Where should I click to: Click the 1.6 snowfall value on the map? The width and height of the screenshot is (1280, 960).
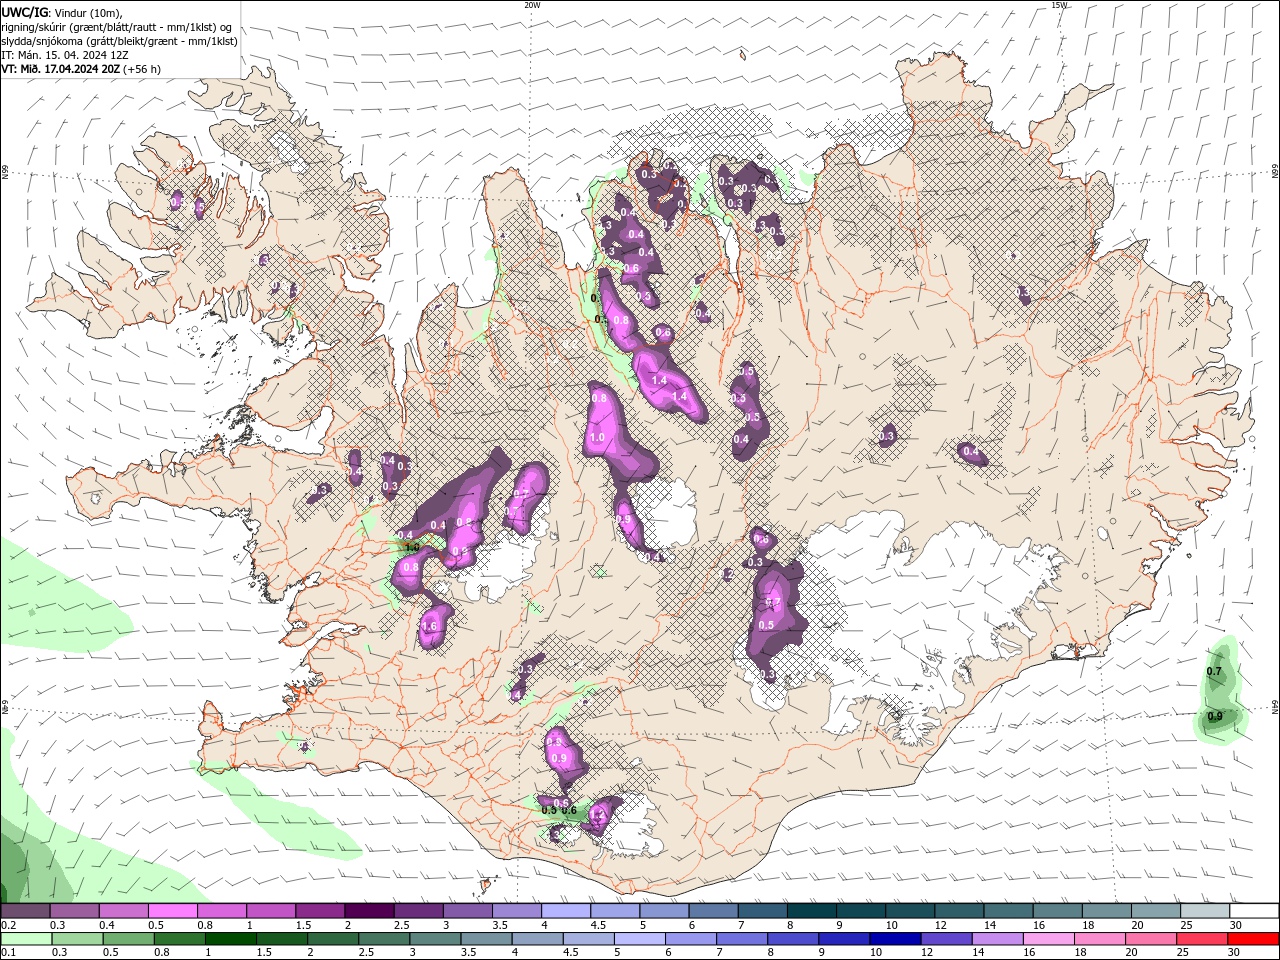[430, 627]
